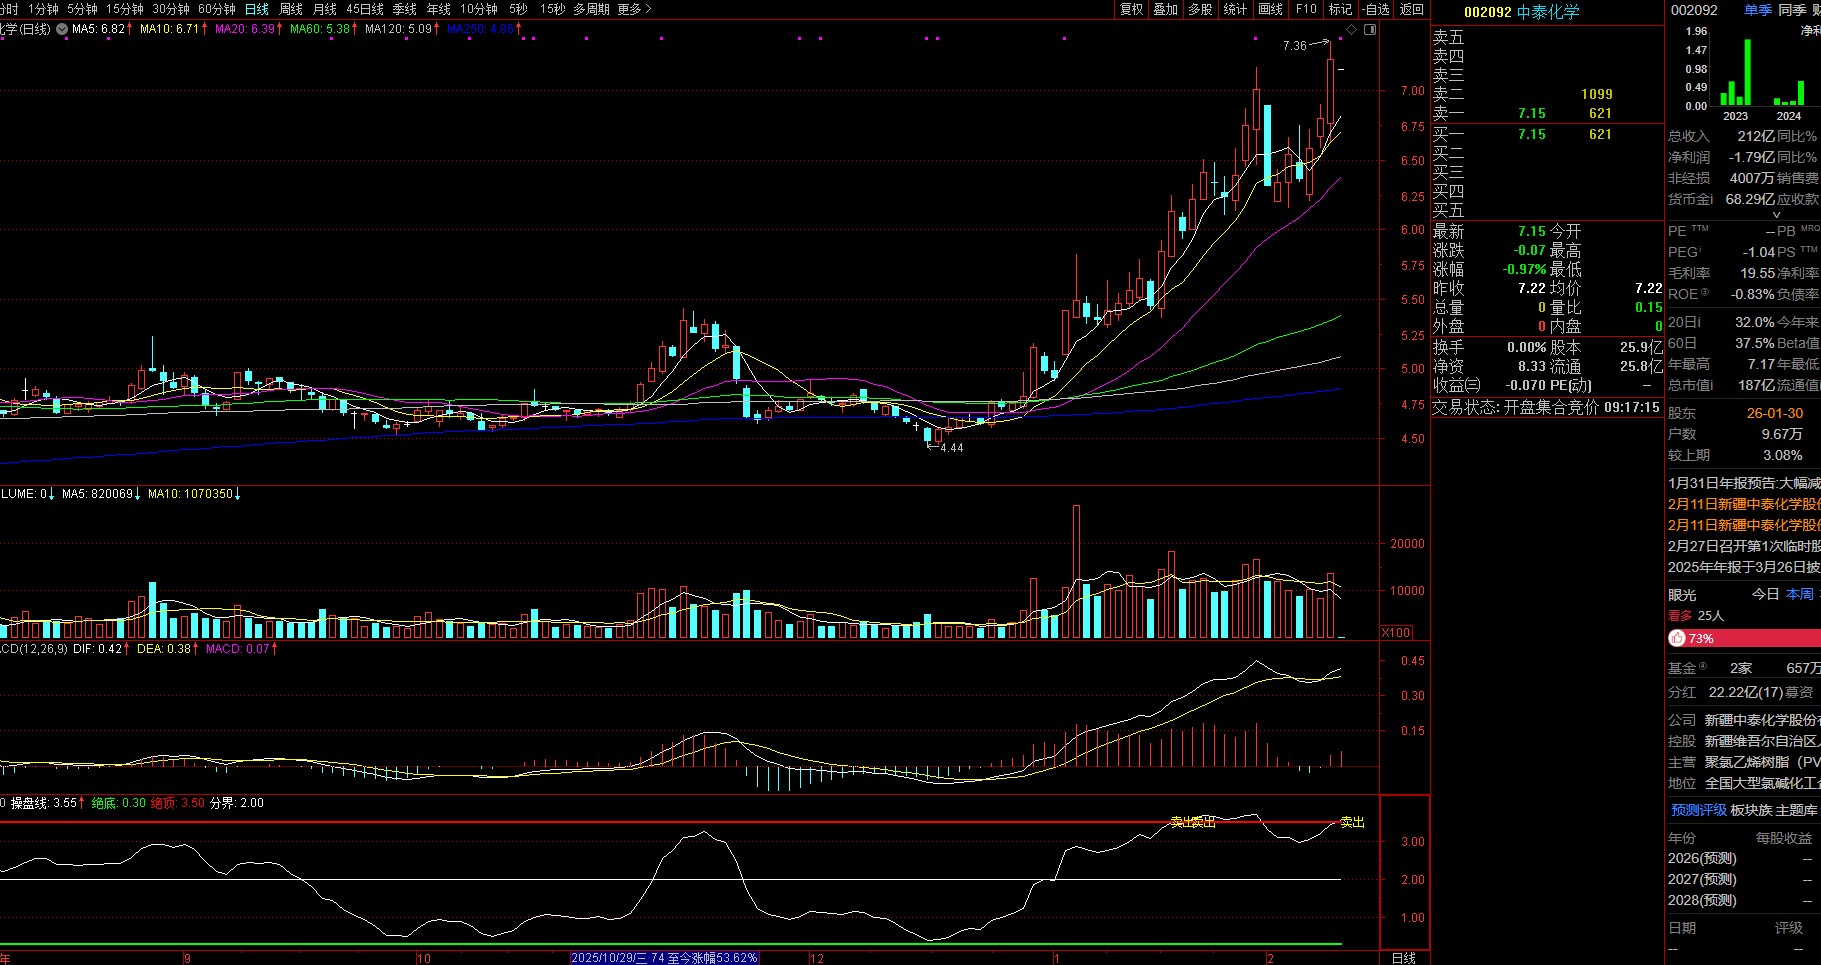1821x965 pixels.
Task: Open the 60分钟 period chart
Action: [217, 9]
